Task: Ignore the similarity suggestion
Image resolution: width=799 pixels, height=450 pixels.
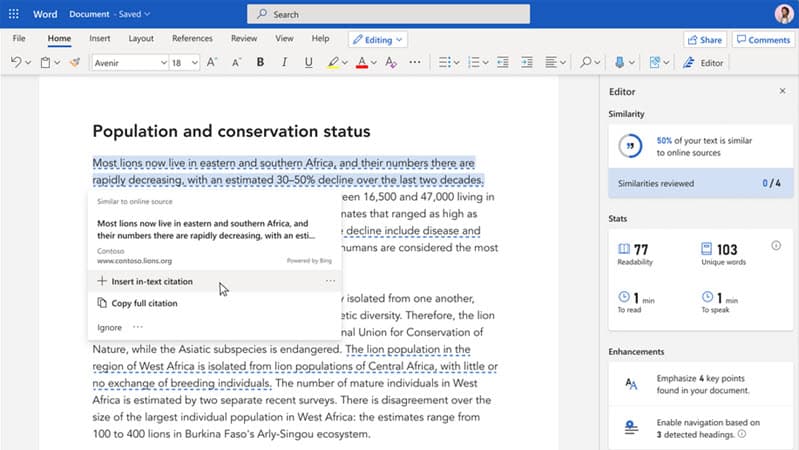Action: [x=110, y=327]
